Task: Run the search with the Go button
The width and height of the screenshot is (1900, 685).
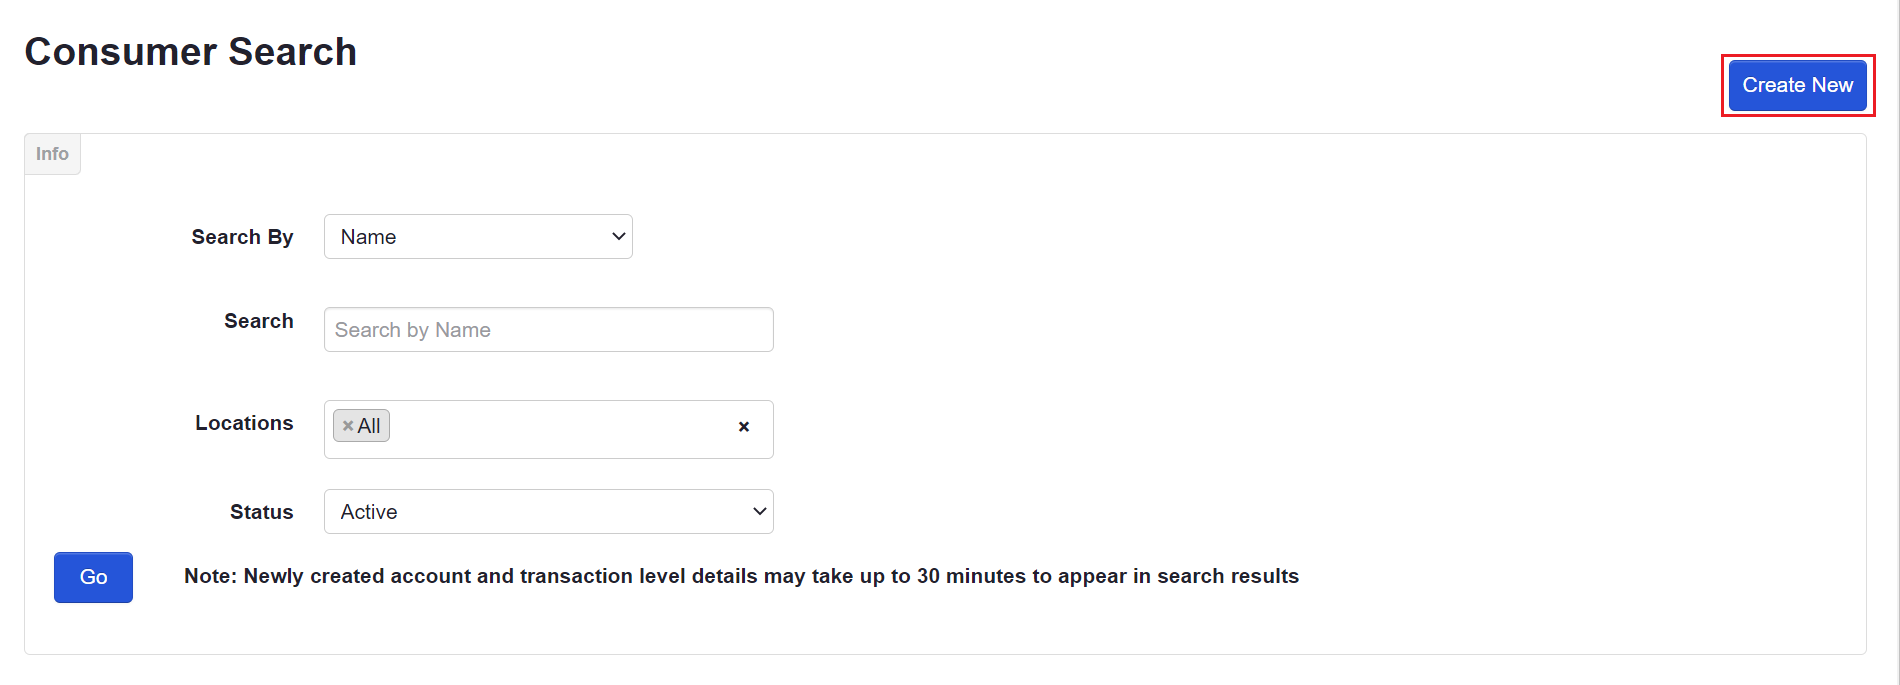Action: 93,577
